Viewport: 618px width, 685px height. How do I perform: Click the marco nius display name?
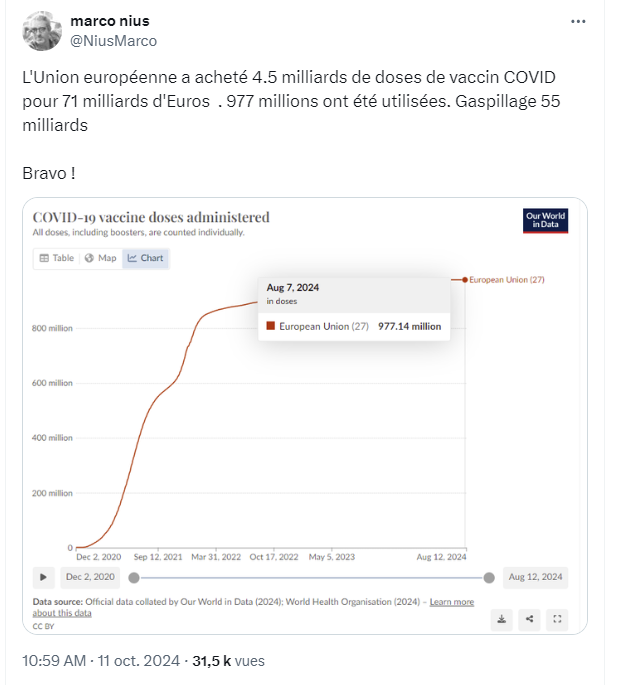click(110, 21)
